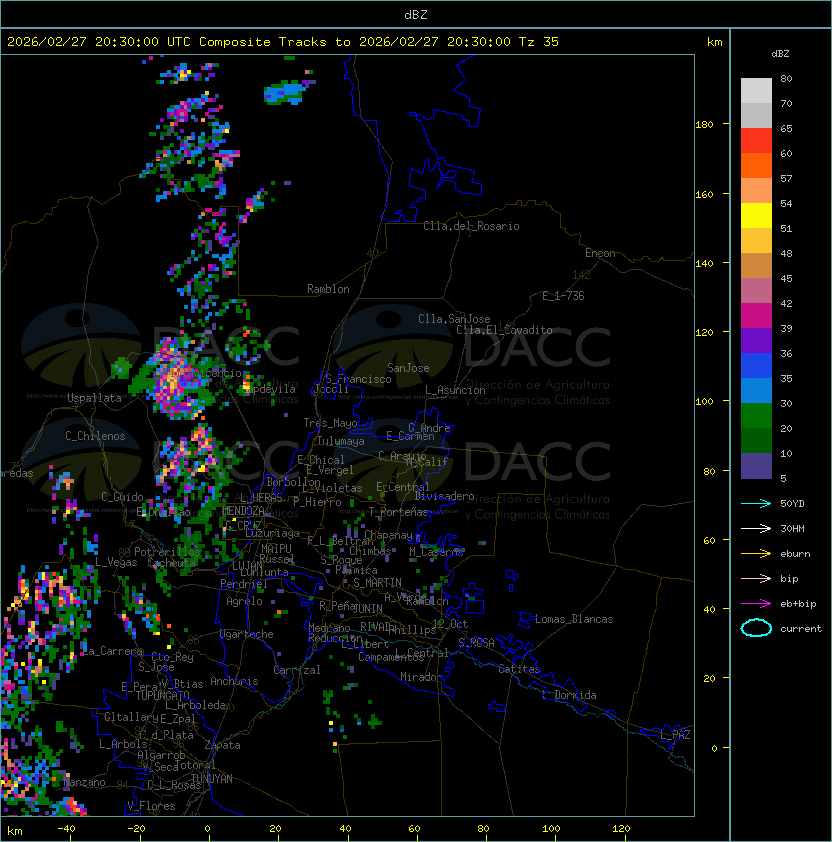Click the 'Catitas' map label
This screenshot has width=832, height=842.
[519, 669]
